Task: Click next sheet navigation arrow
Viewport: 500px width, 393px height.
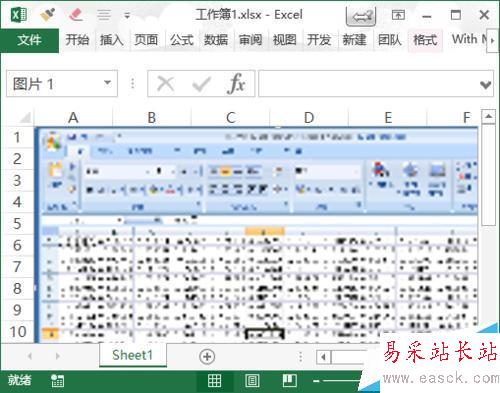Action: [57, 356]
